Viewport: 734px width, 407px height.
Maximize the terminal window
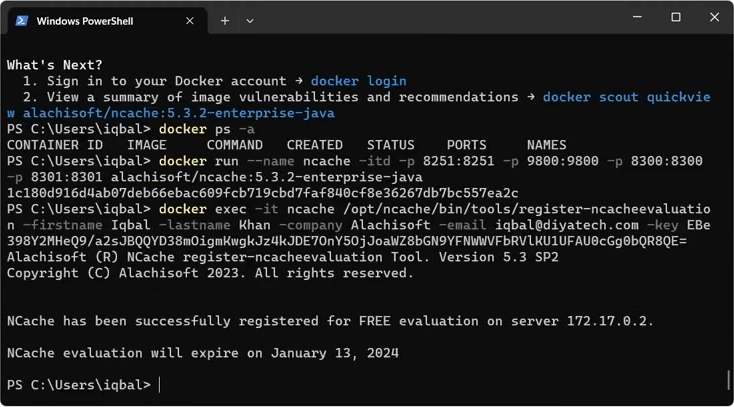(x=676, y=17)
